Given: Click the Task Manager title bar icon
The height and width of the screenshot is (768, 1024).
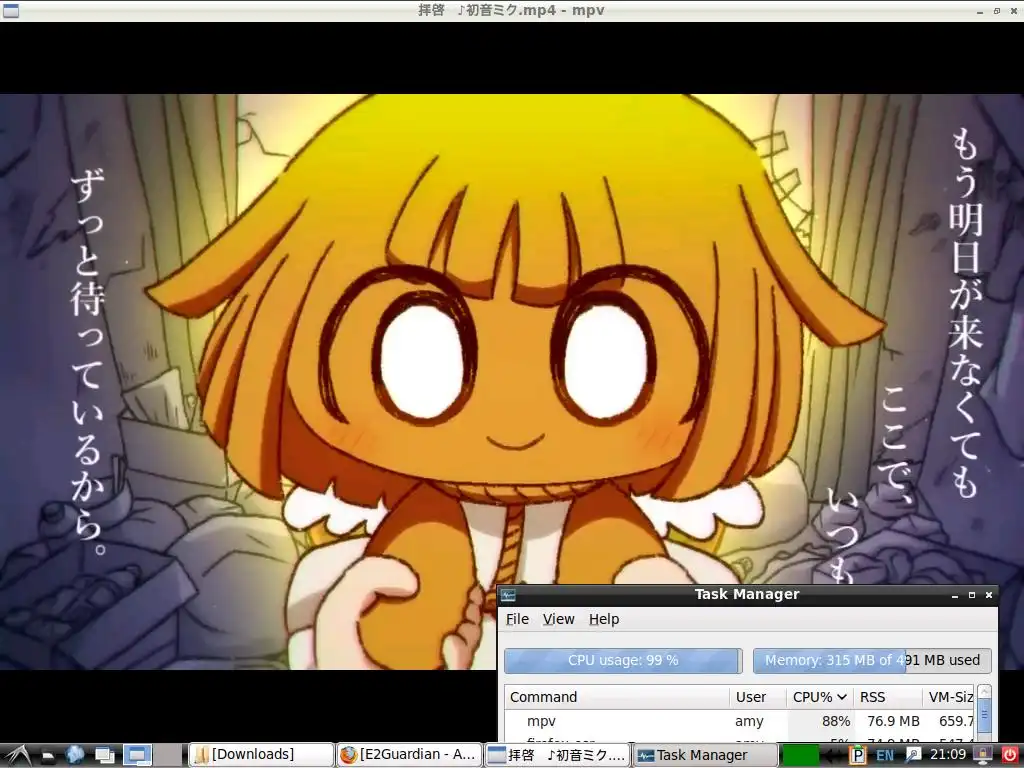Looking at the screenshot, I should pyautogui.click(x=508, y=594).
